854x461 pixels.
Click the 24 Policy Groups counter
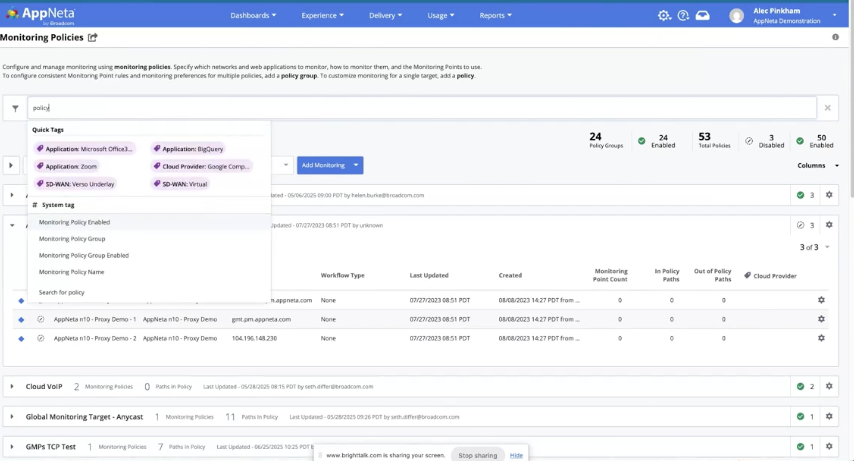606,140
